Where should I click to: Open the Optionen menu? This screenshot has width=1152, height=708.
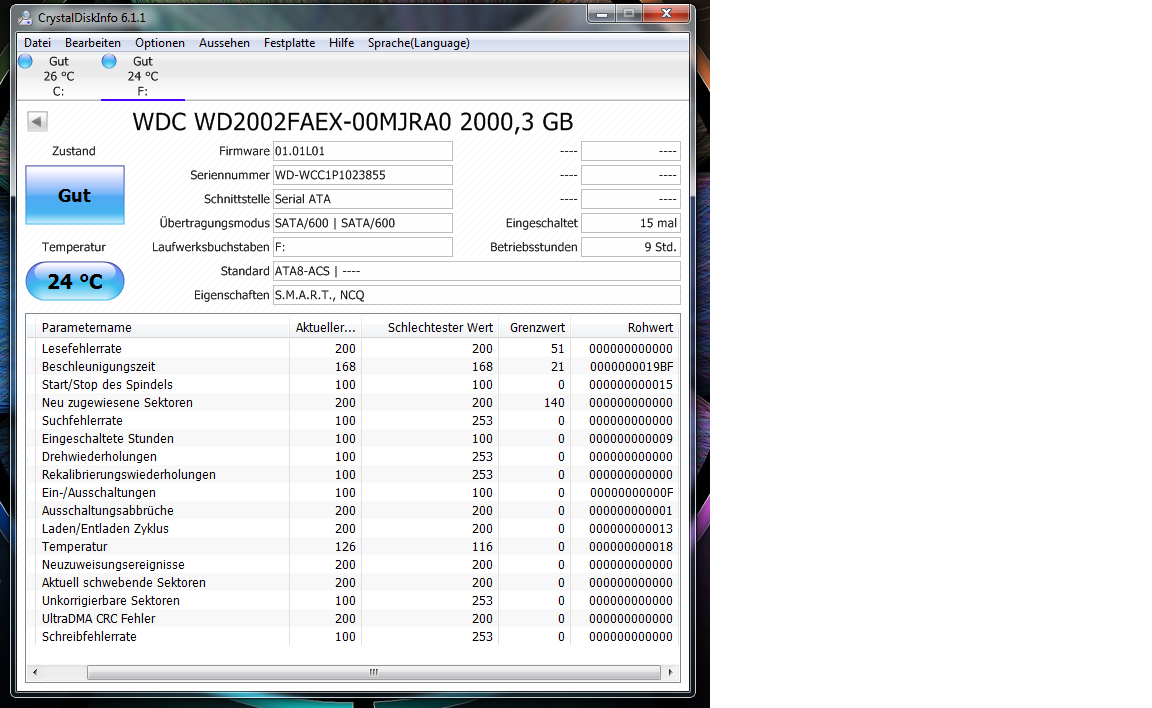coord(159,43)
